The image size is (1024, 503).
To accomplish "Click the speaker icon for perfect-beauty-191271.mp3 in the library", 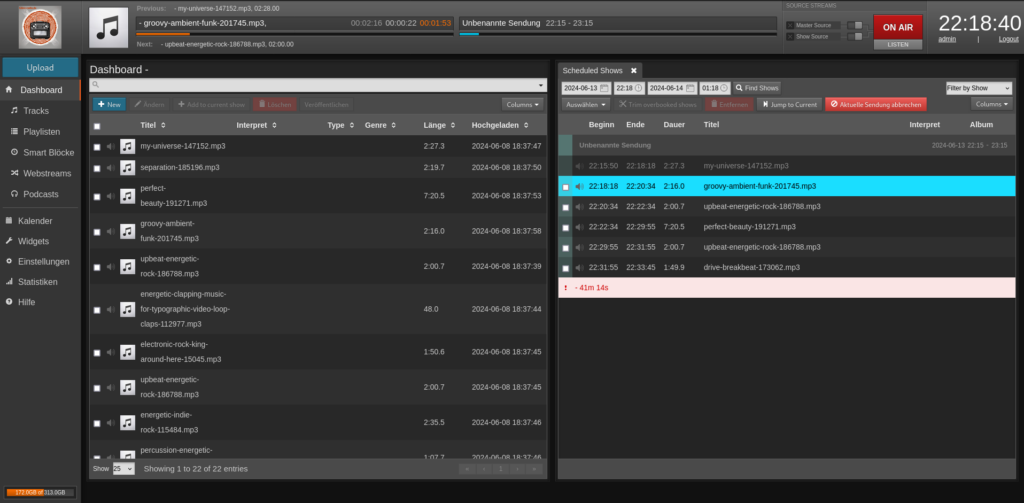I will (111, 196).
